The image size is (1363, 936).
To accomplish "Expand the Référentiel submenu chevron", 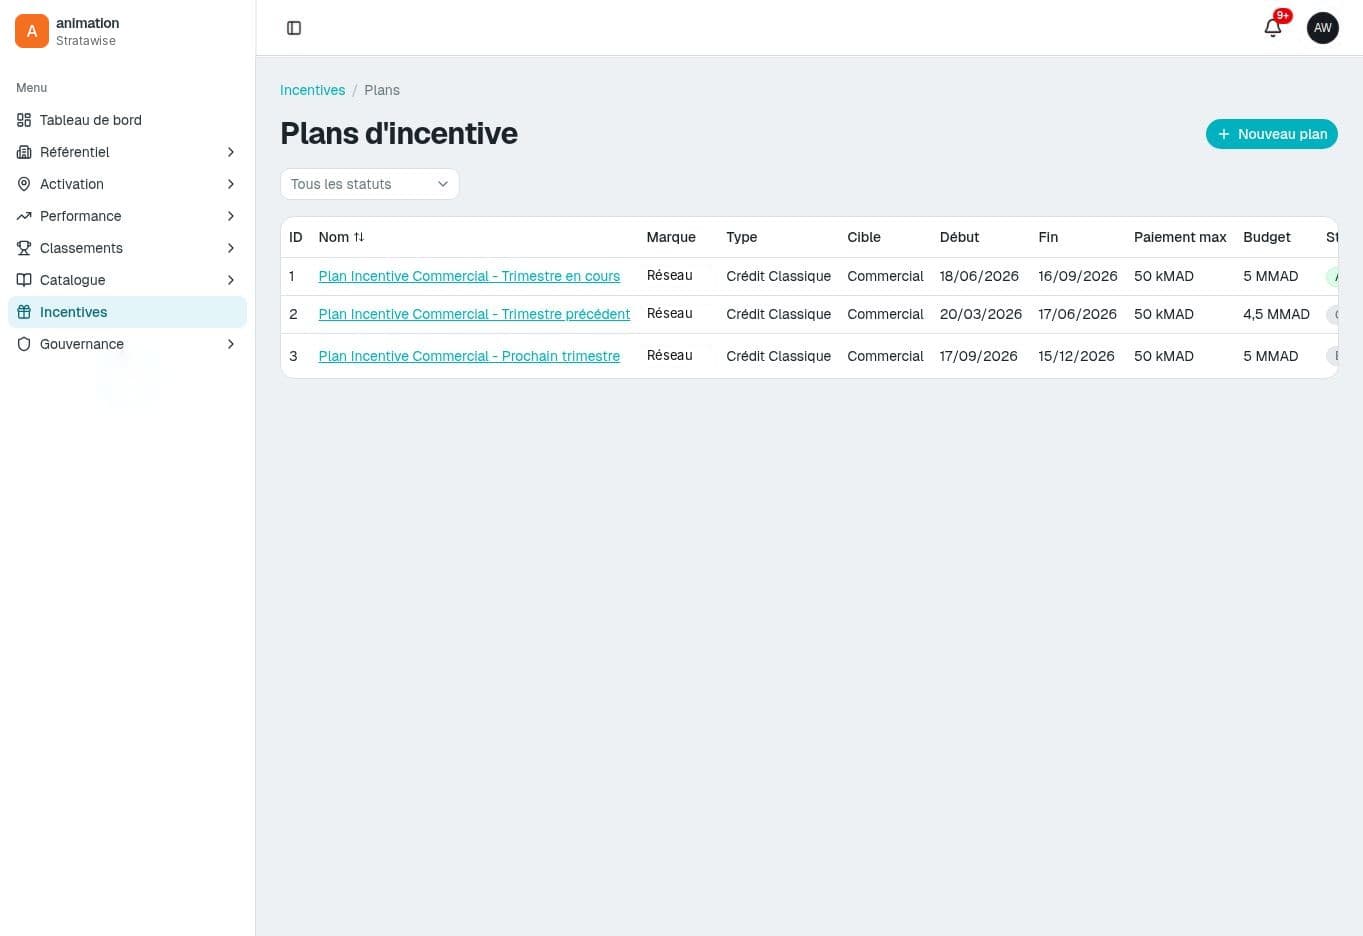I will click(231, 152).
